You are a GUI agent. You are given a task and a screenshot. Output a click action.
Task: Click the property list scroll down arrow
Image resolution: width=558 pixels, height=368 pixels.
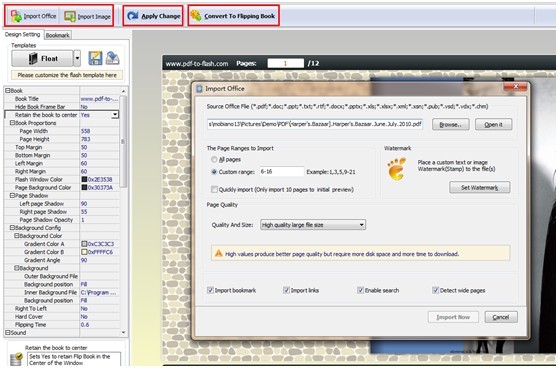point(123,332)
